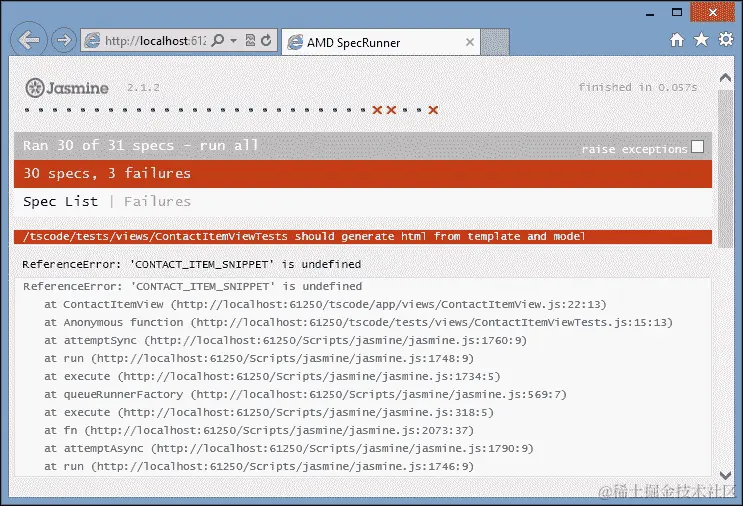743x506 pixels.
Task: Click the Home icon
Action: click(677, 40)
